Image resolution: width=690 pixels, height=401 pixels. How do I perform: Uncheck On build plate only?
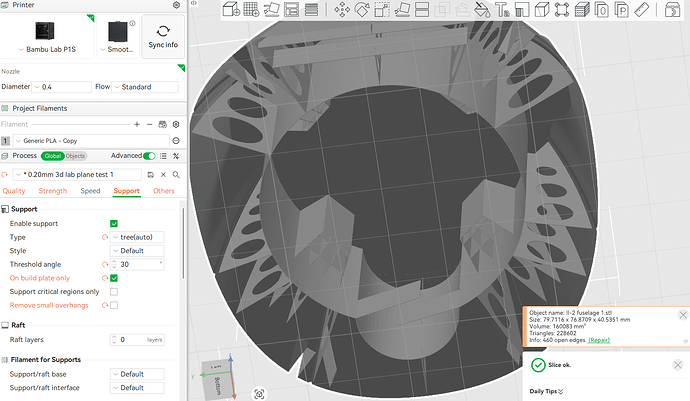[114, 278]
